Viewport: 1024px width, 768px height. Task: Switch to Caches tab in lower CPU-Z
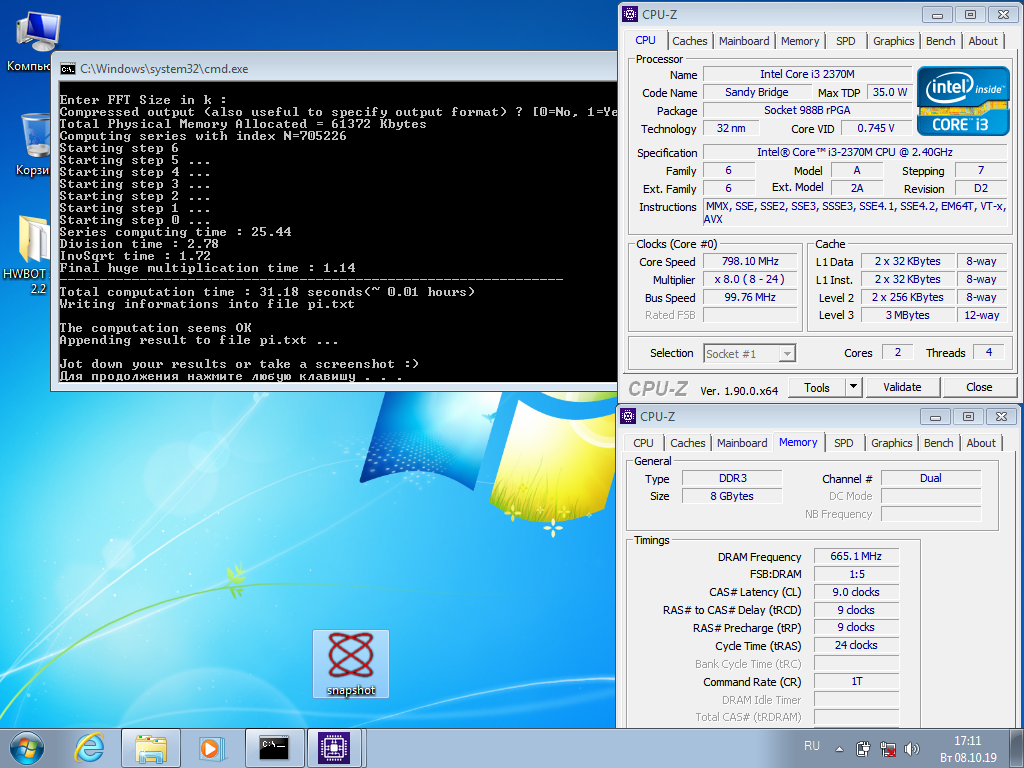click(688, 443)
